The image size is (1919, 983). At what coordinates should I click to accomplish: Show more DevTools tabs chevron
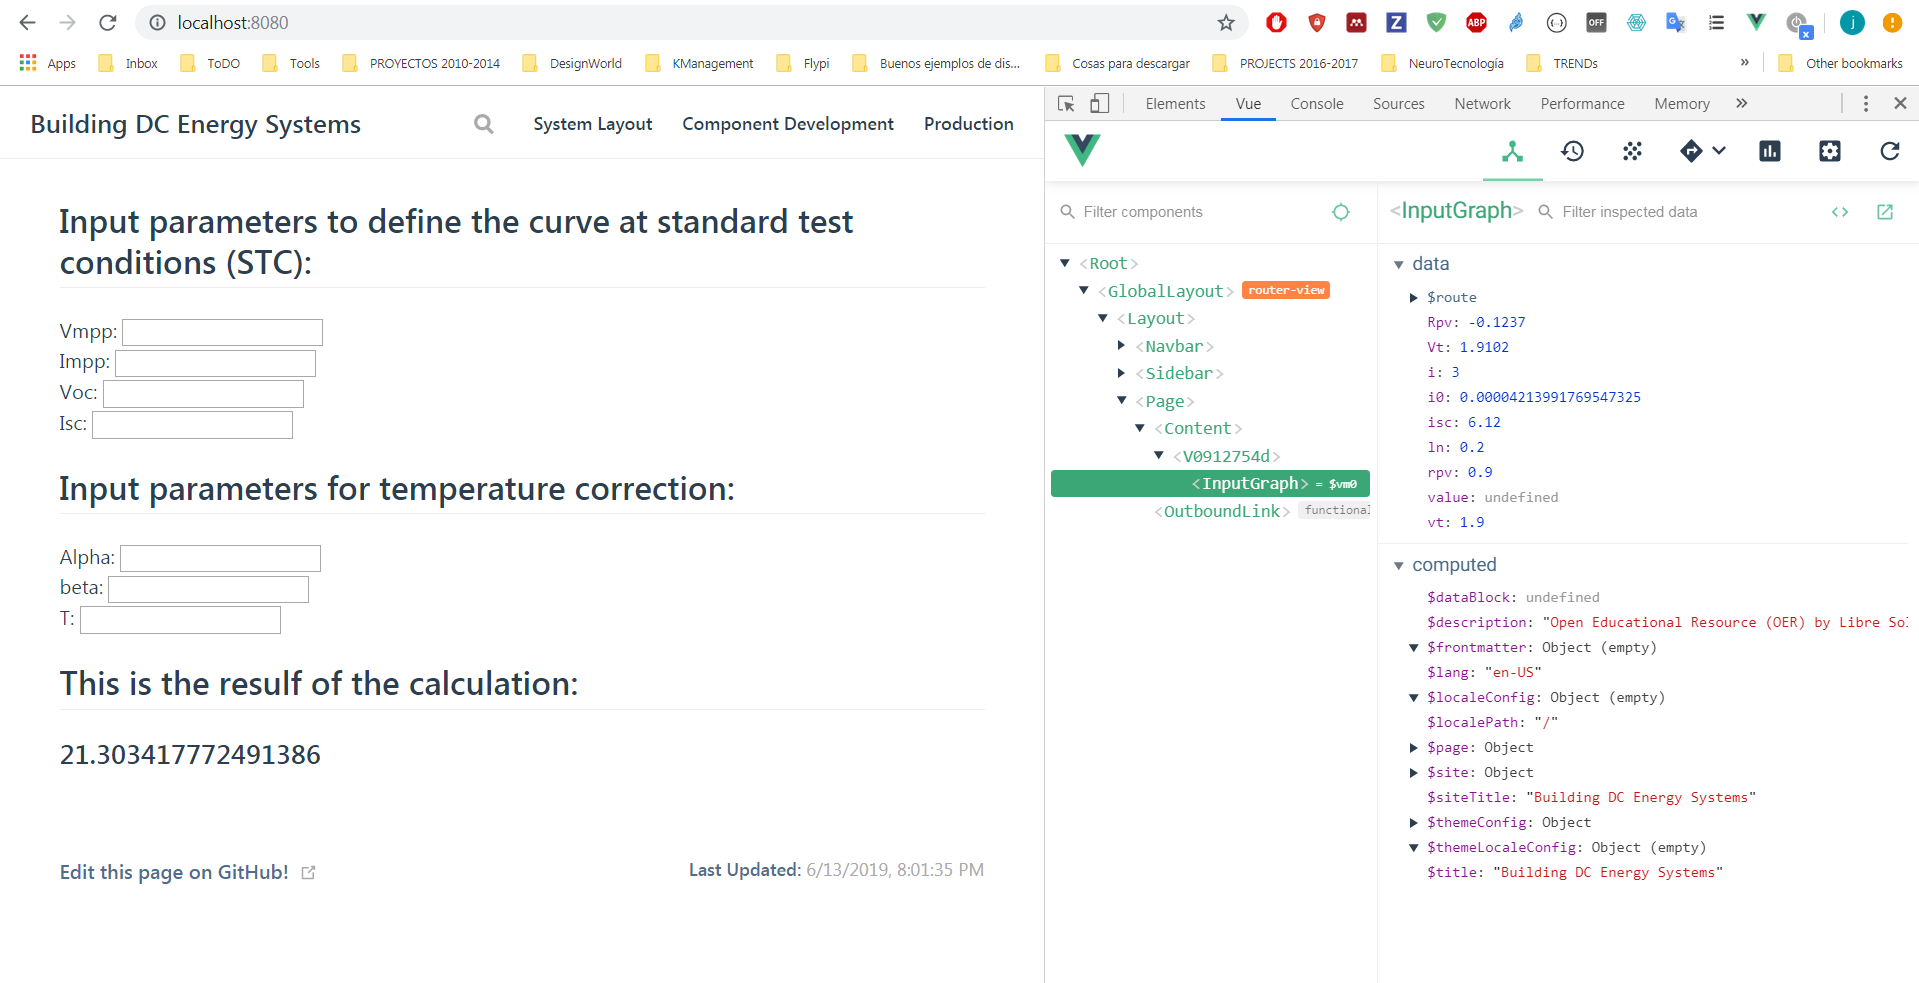[x=1742, y=103]
